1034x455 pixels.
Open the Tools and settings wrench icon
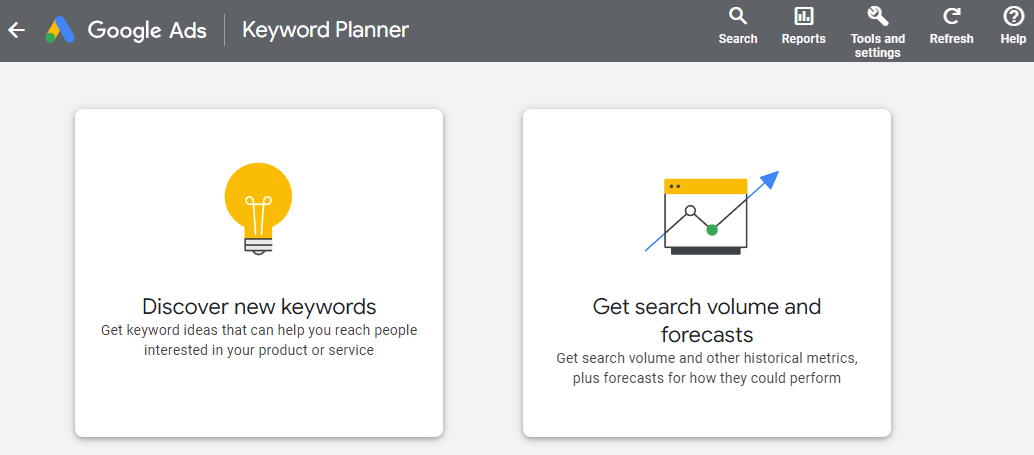tap(877, 16)
